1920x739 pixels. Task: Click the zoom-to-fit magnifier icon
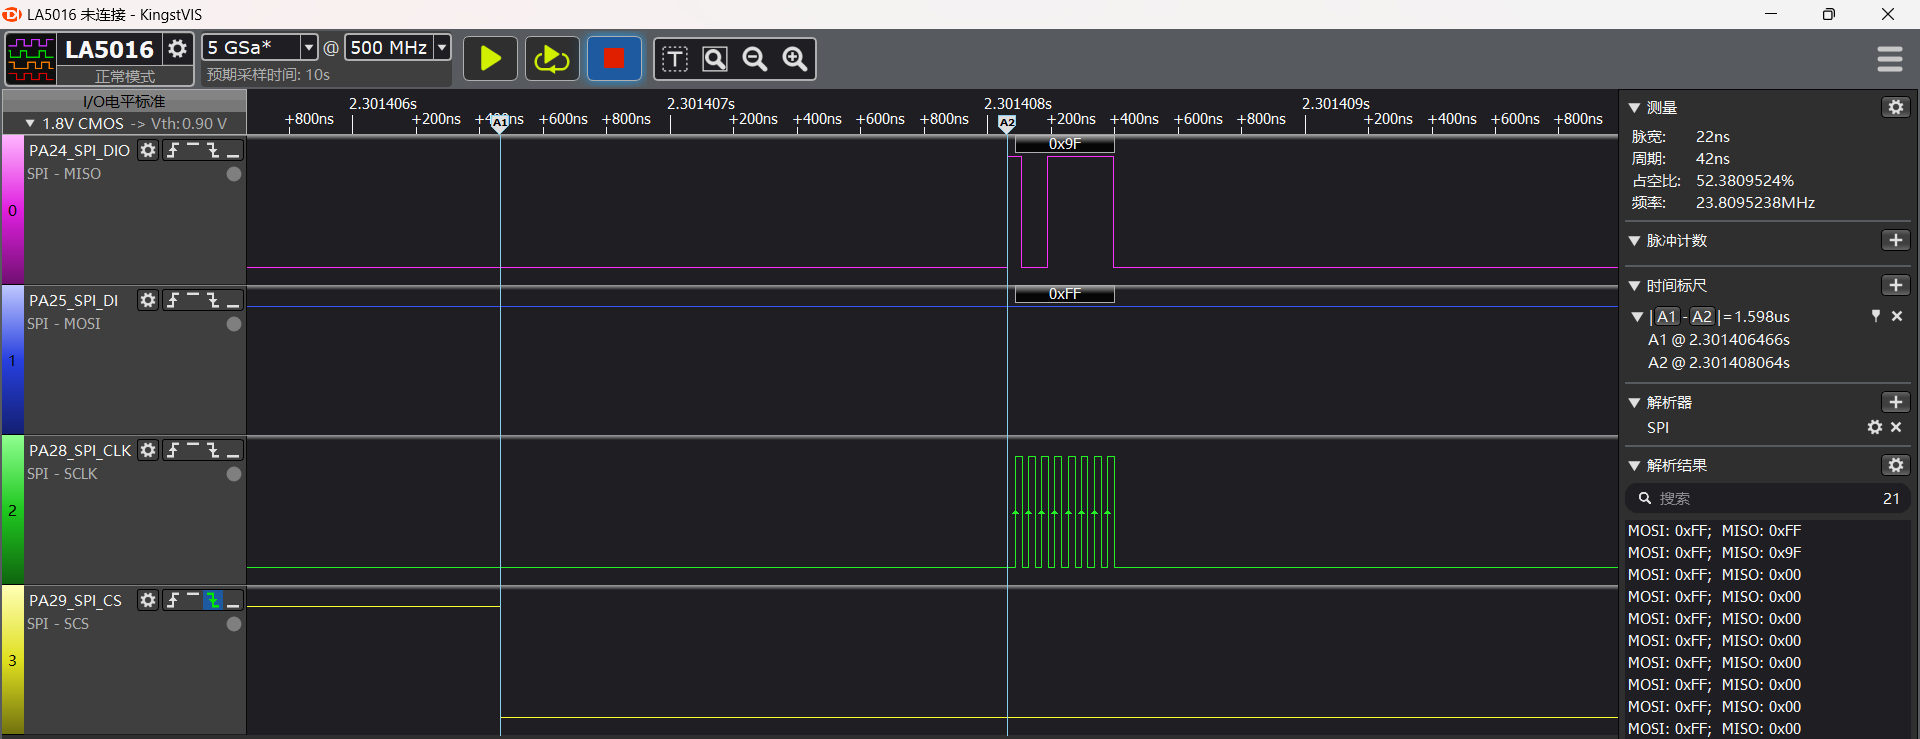(715, 59)
